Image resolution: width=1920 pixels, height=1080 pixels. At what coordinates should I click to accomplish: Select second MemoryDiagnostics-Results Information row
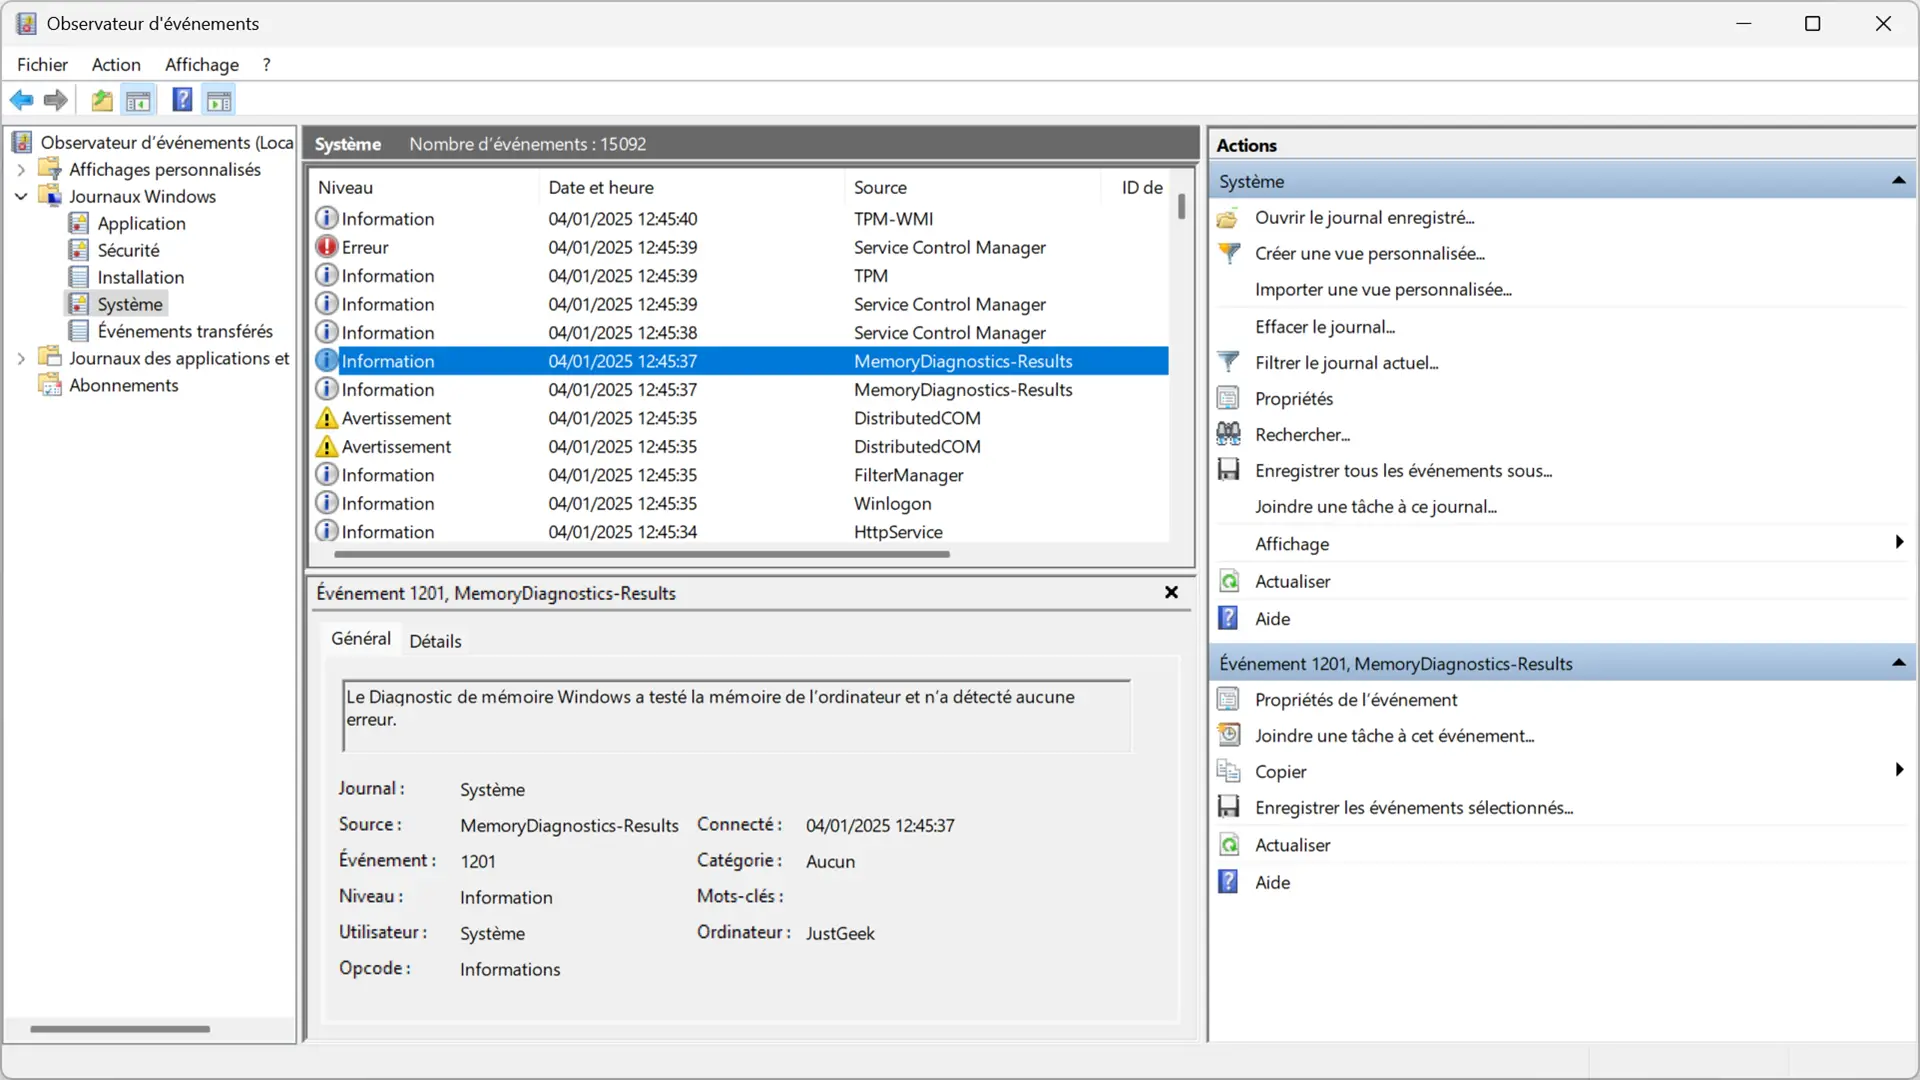[740, 389]
